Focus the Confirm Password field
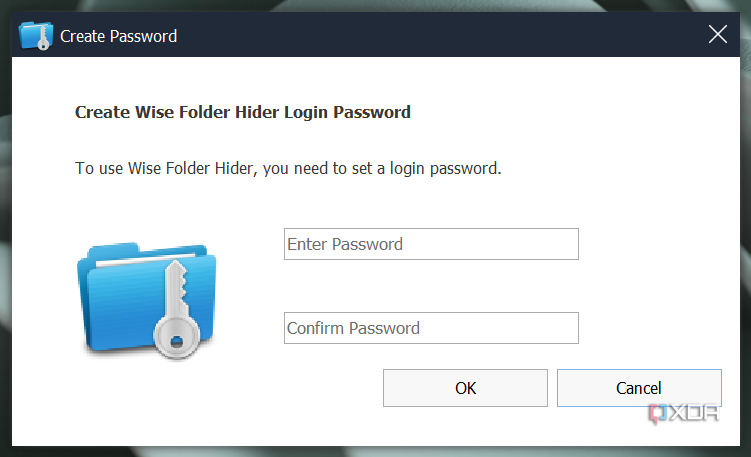The height and width of the screenshot is (457, 751). [431, 328]
